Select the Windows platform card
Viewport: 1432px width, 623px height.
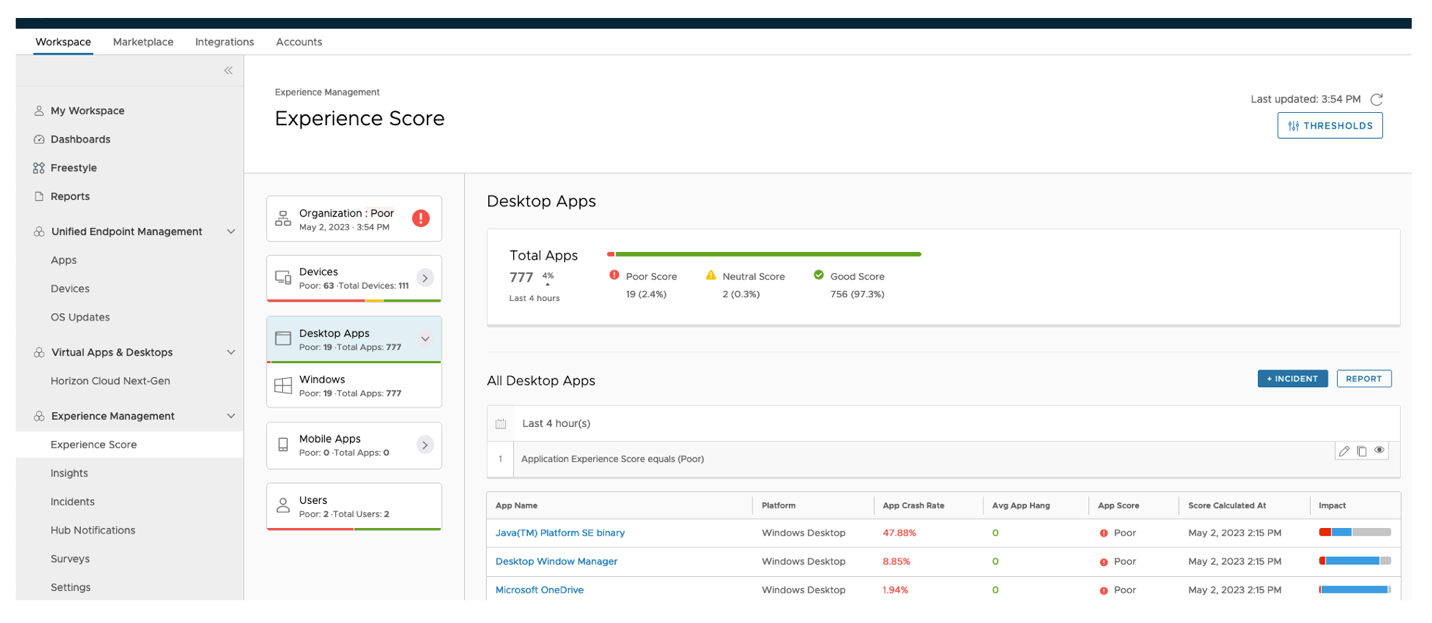353,386
